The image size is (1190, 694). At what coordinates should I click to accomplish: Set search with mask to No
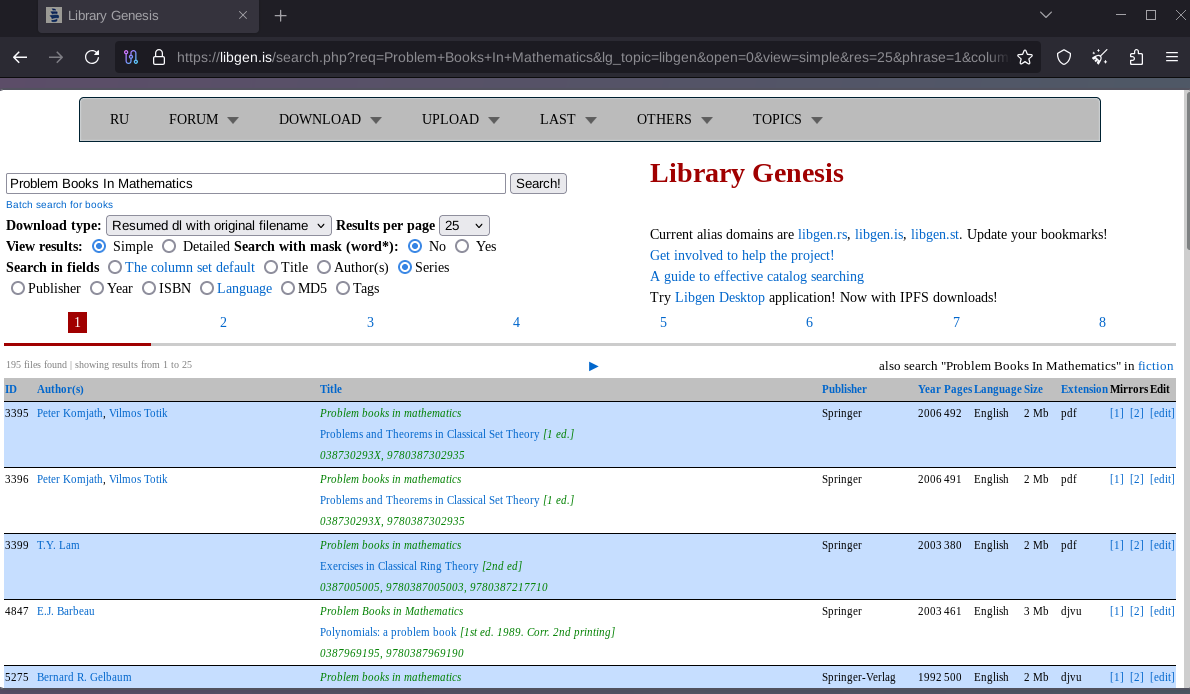pos(414,246)
